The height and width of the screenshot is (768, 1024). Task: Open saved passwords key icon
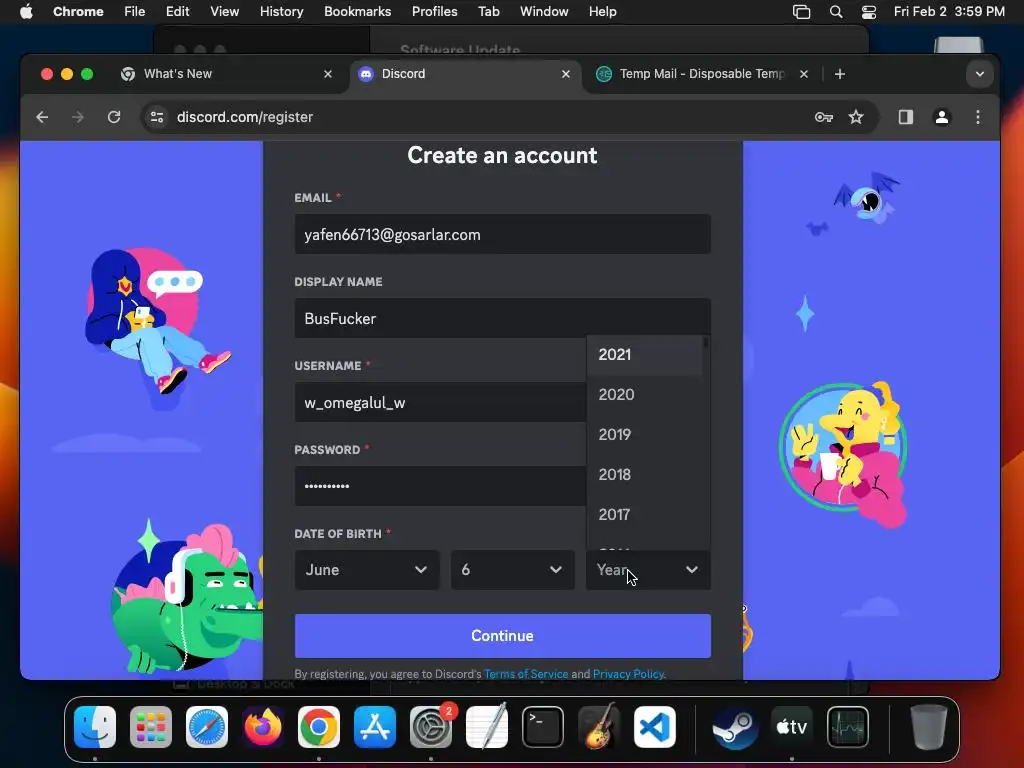point(824,117)
